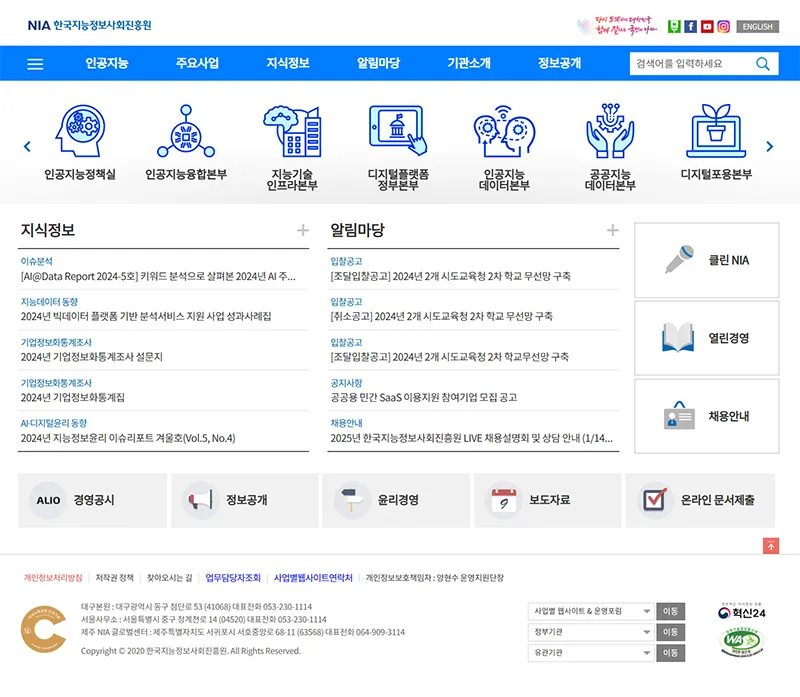Click the 인공지능 데이터본부 heads icon
Viewport: 800px width, 697px height.
pyautogui.click(x=504, y=131)
